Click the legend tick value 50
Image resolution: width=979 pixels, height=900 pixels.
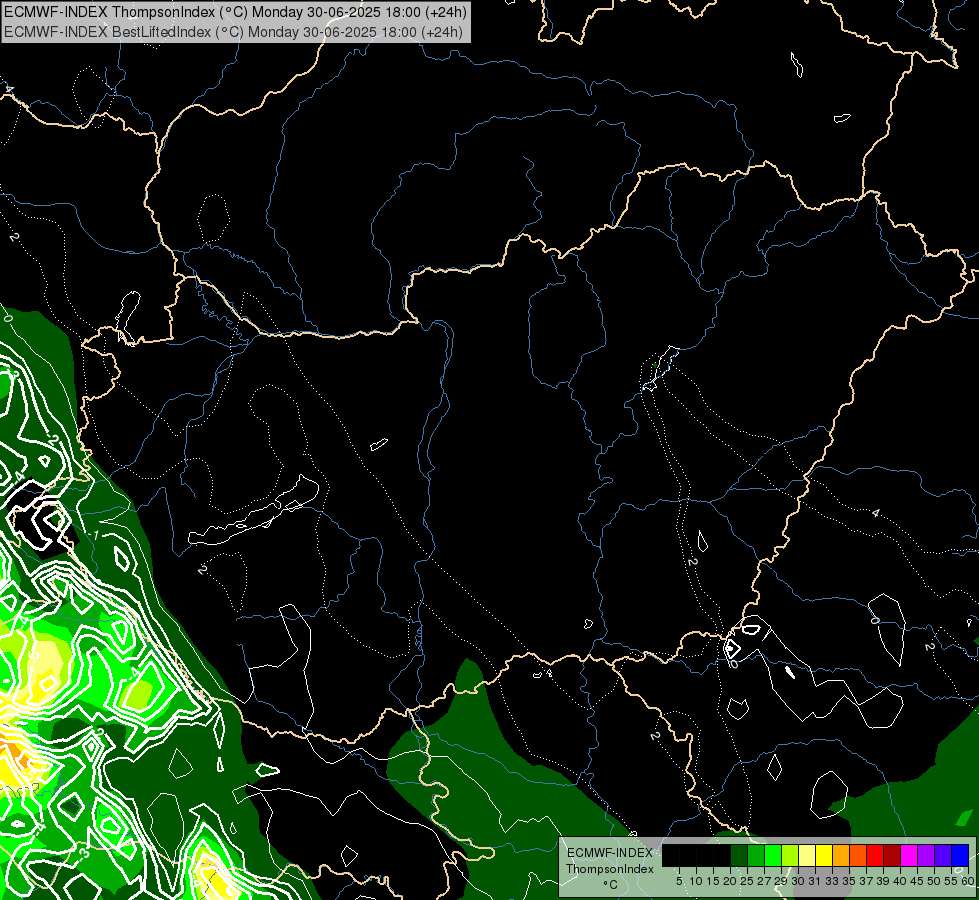pyautogui.click(x=935, y=881)
